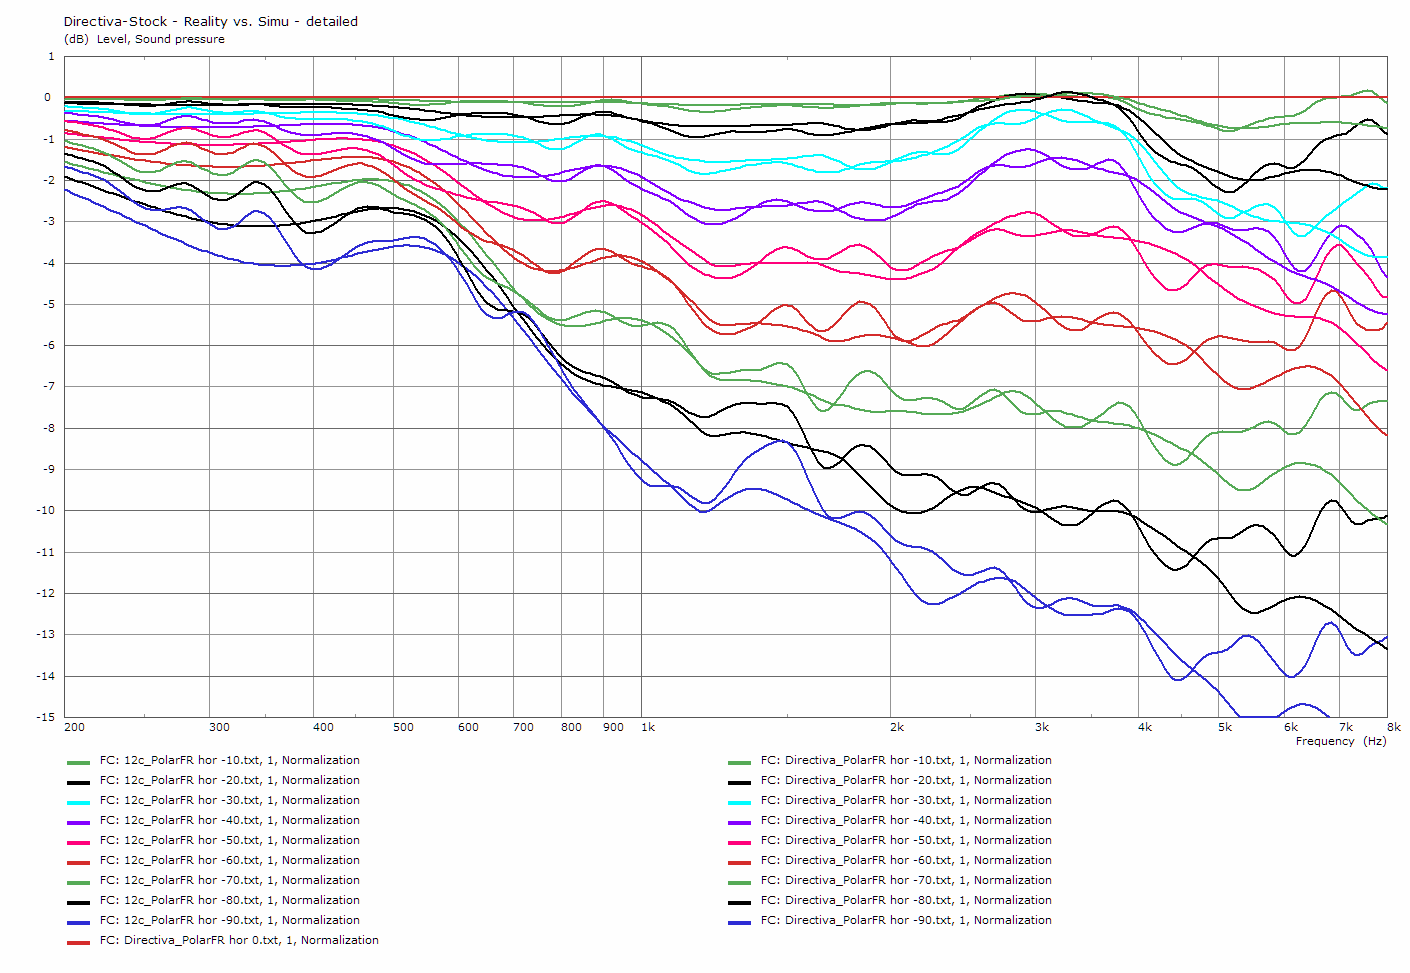Click the 8k frequency axis tick label
This screenshot has width=1410, height=973.
pyautogui.click(x=1394, y=727)
